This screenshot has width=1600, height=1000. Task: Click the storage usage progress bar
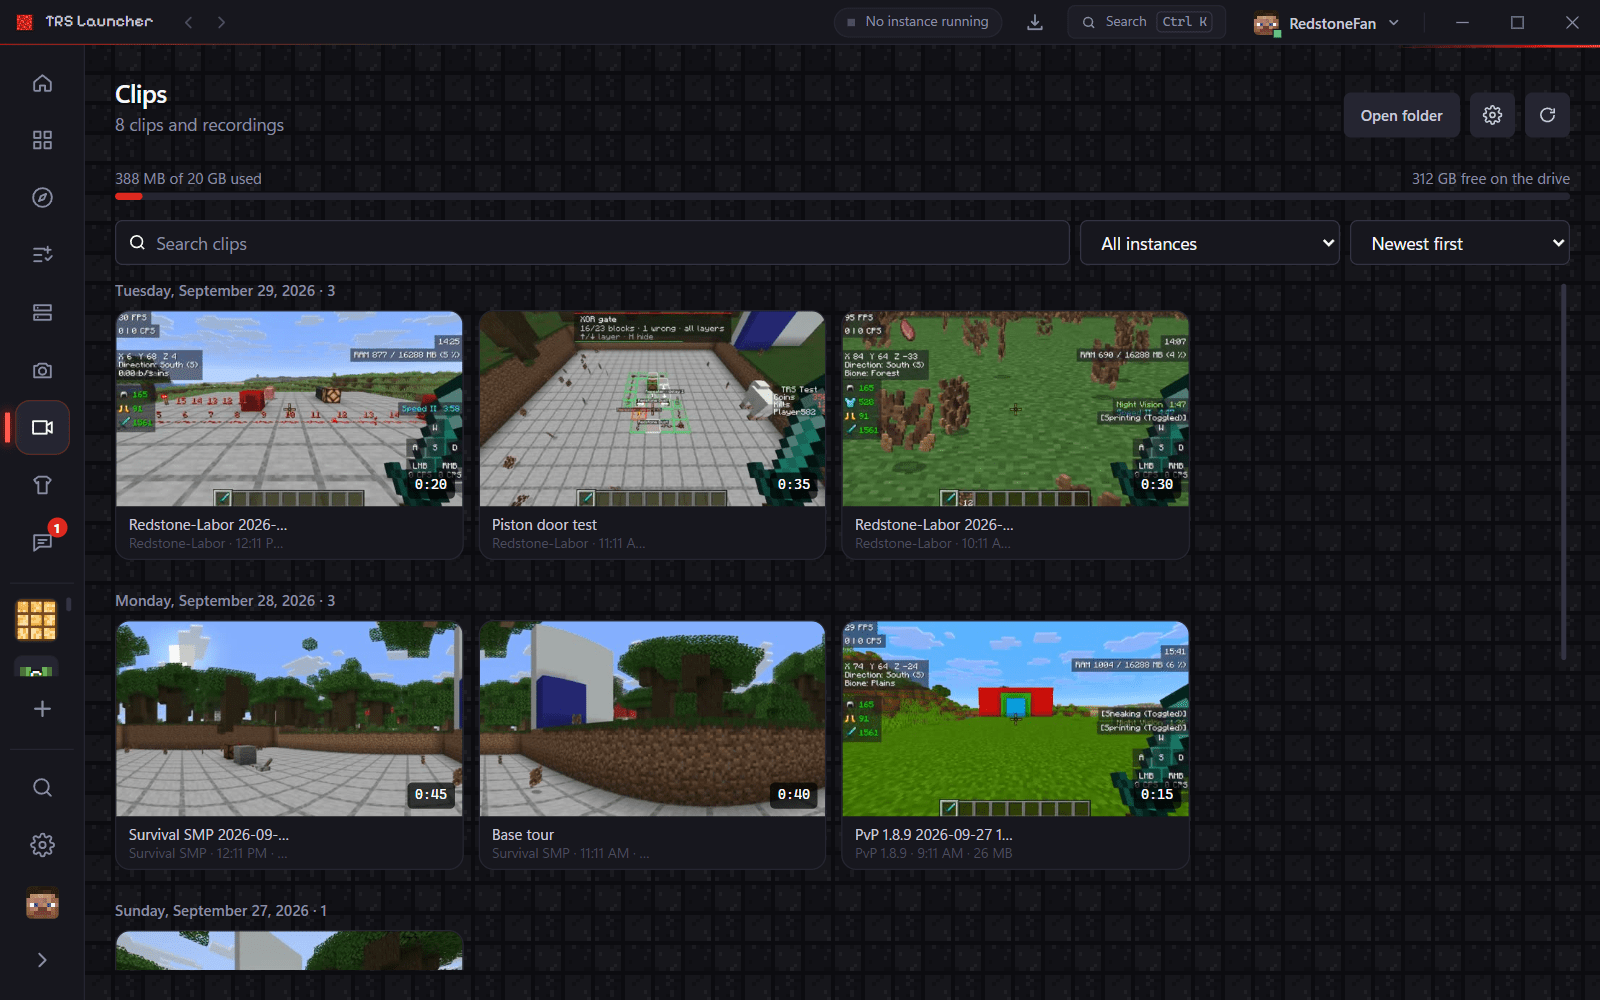[842, 197]
